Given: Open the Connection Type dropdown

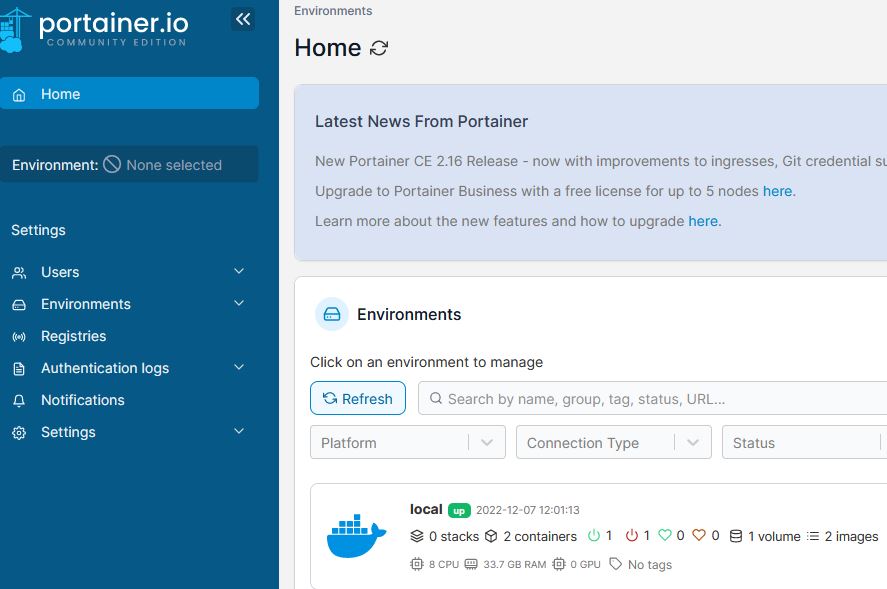Looking at the screenshot, I should [614, 442].
